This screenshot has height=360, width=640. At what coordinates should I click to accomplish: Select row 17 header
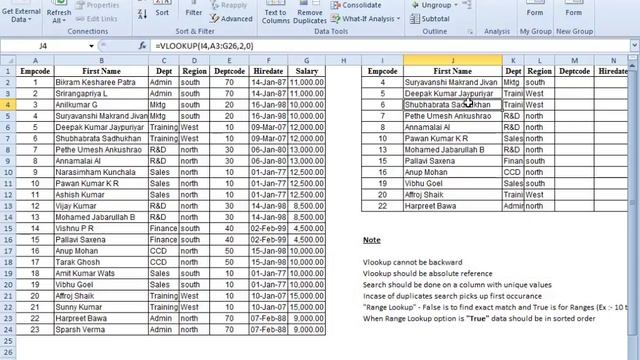pos(8,251)
